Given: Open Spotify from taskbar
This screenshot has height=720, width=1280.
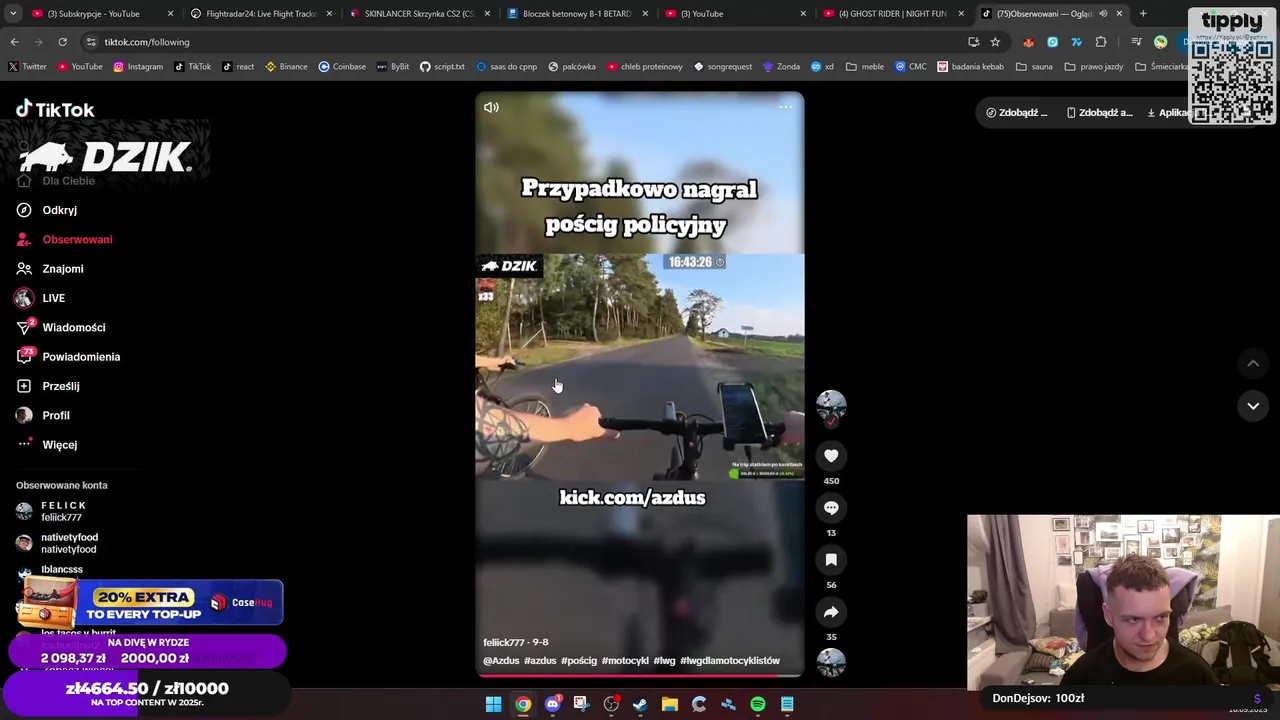Looking at the screenshot, I should pos(758,705).
